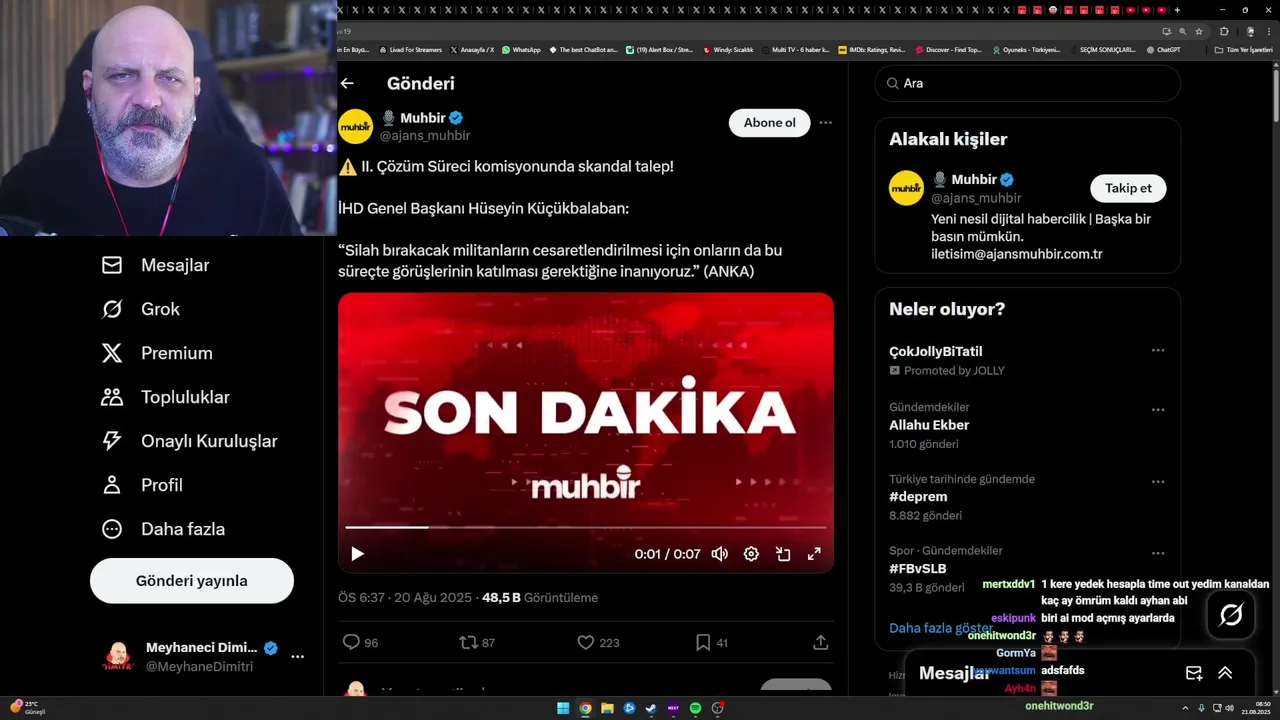This screenshot has height=720, width=1280.
Task: Focus the Ara search field
Action: point(1028,83)
